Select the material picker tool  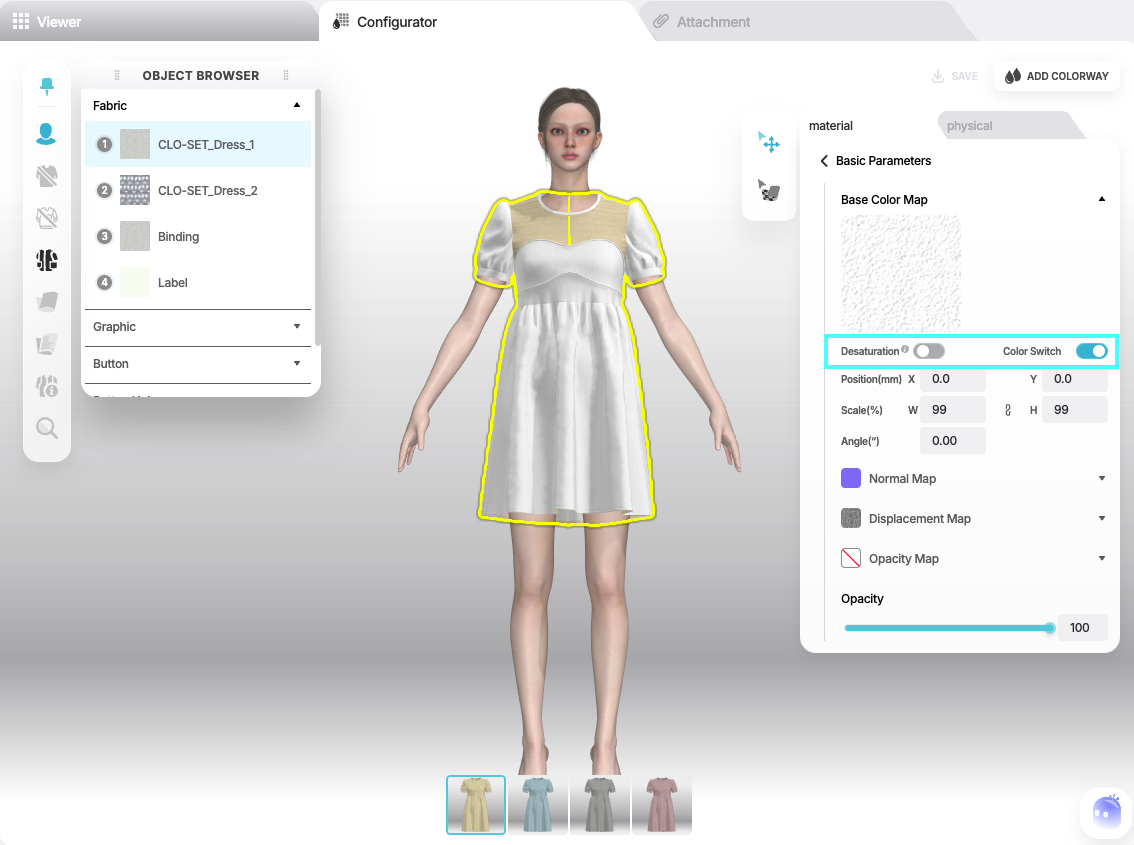(x=769, y=191)
